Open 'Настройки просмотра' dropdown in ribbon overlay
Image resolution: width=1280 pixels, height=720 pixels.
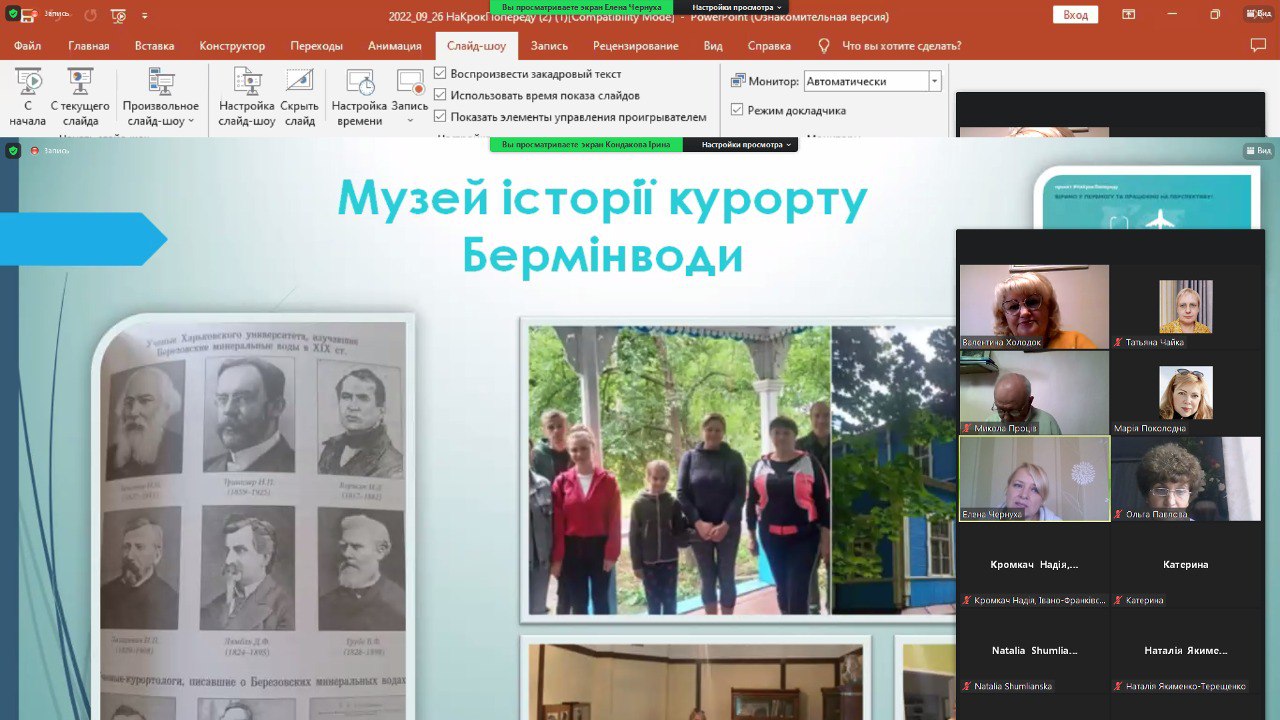pos(733,7)
